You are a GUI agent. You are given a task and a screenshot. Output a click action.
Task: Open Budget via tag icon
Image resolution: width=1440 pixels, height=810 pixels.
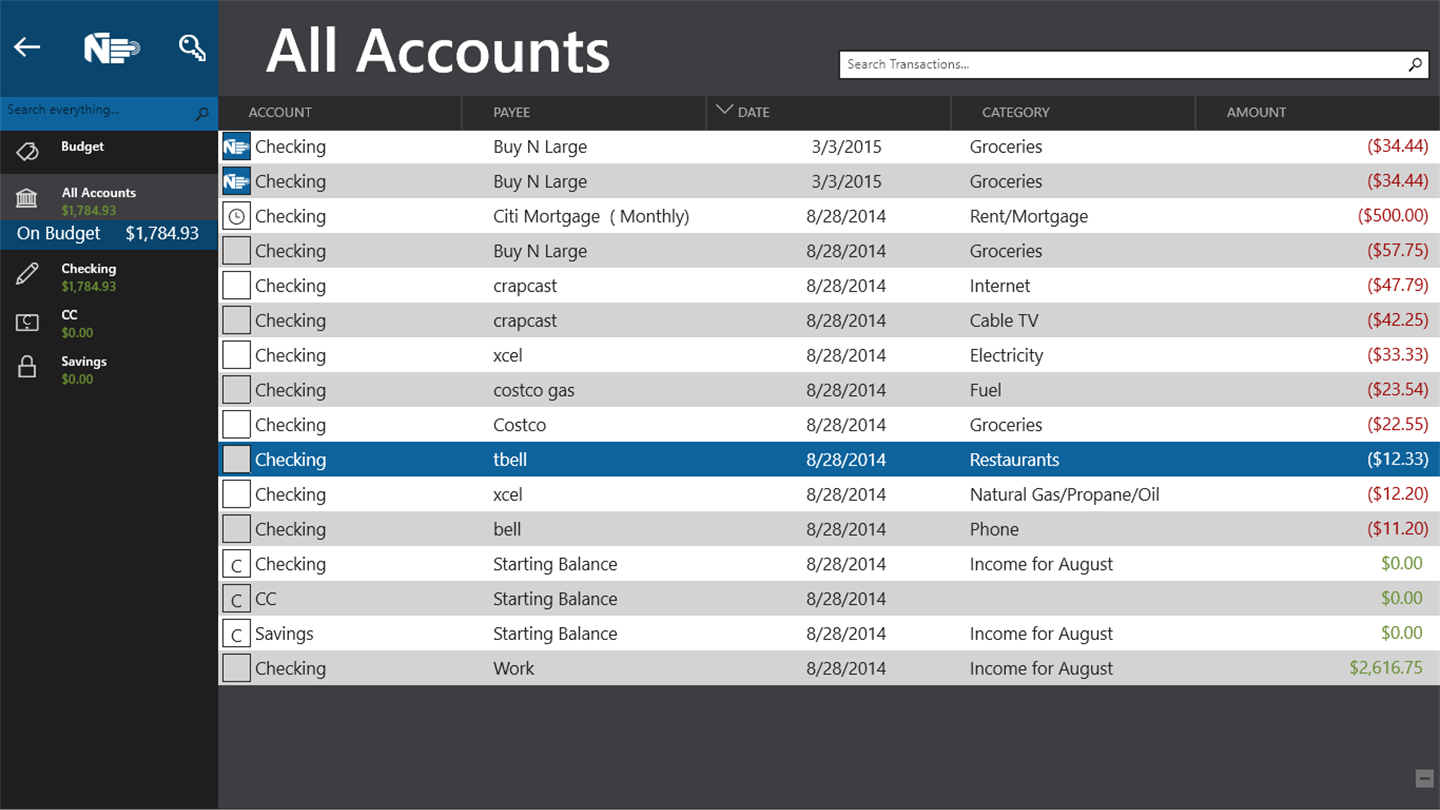pyautogui.click(x=27, y=151)
